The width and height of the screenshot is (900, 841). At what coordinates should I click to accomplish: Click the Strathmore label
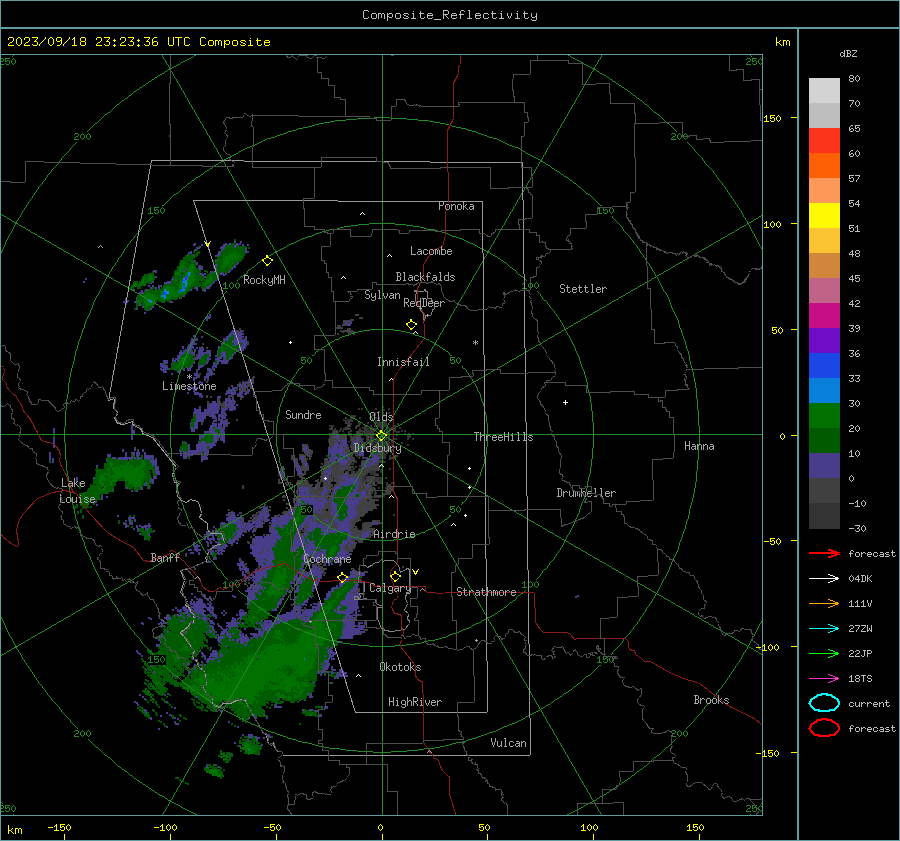pyautogui.click(x=486, y=592)
